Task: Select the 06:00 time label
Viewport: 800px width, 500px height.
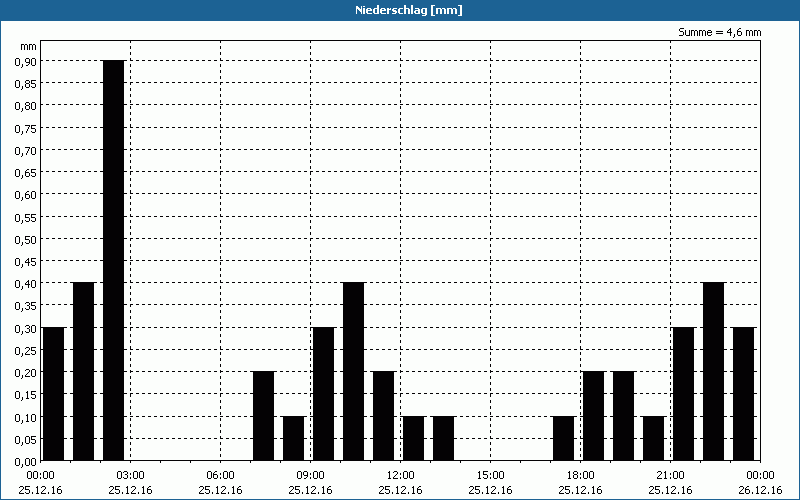Action: (220, 476)
